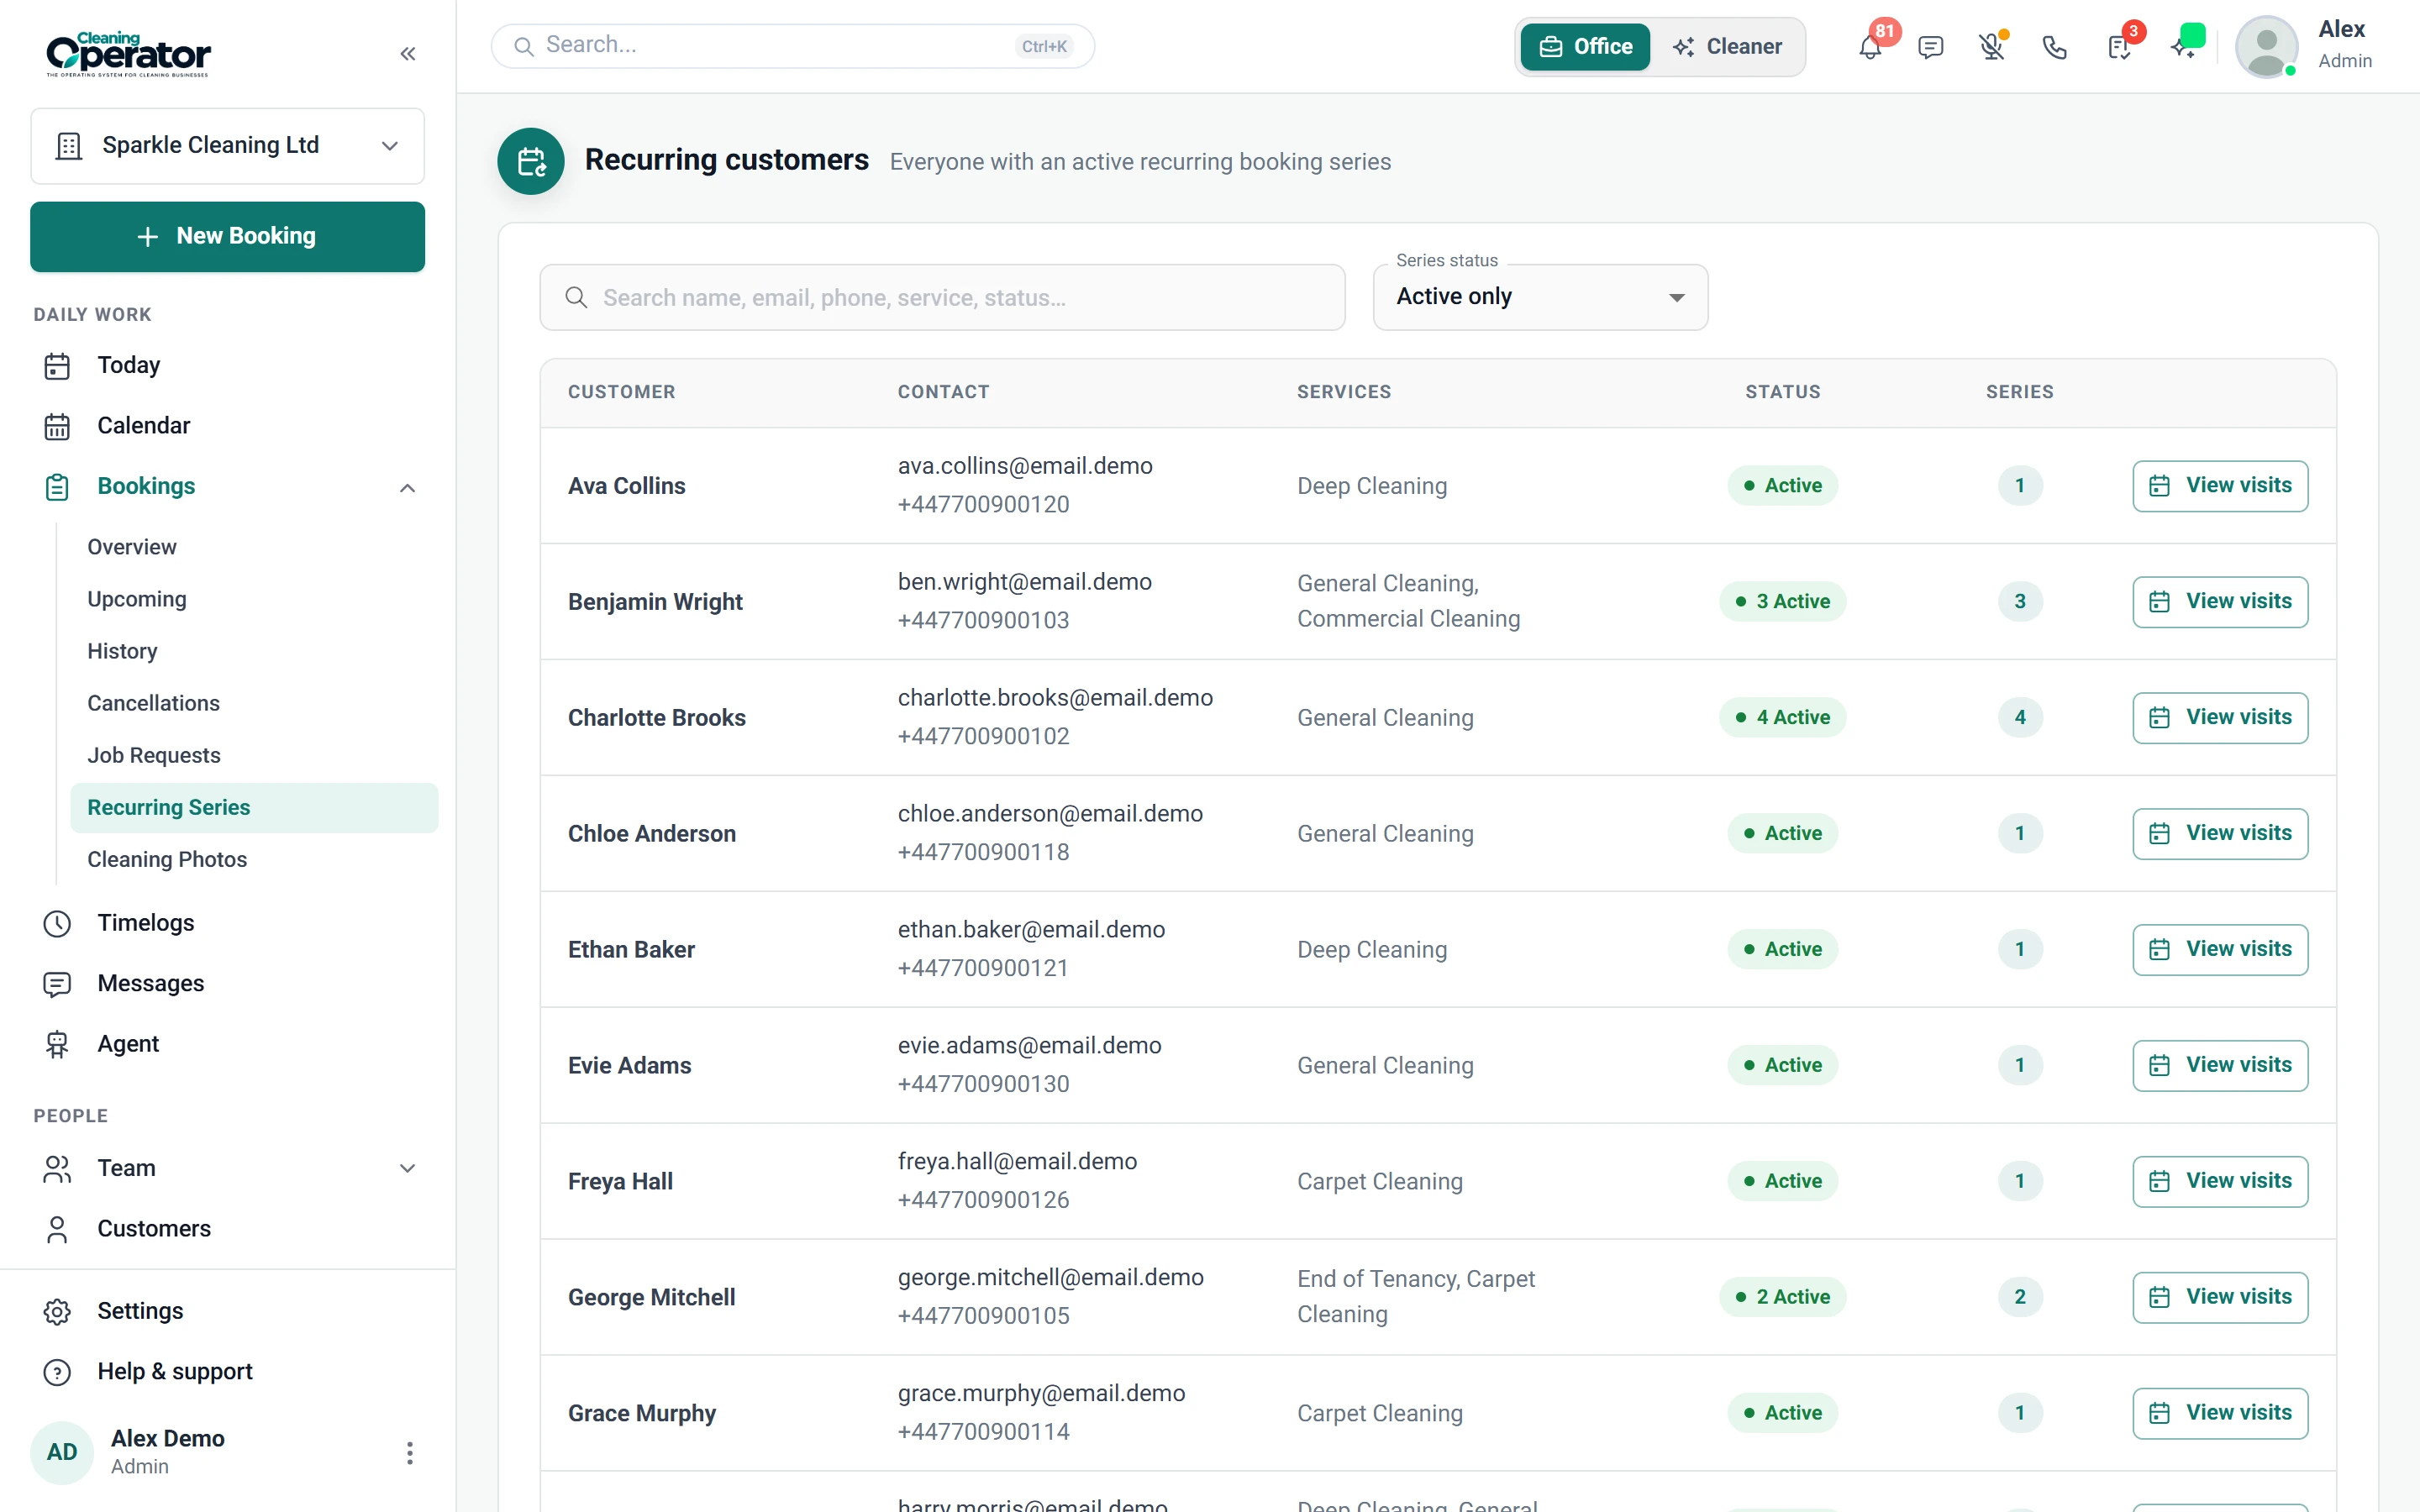Open the chat messages icon in header
This screenshot has width=2420, height=1512.
click(1930, 47)
